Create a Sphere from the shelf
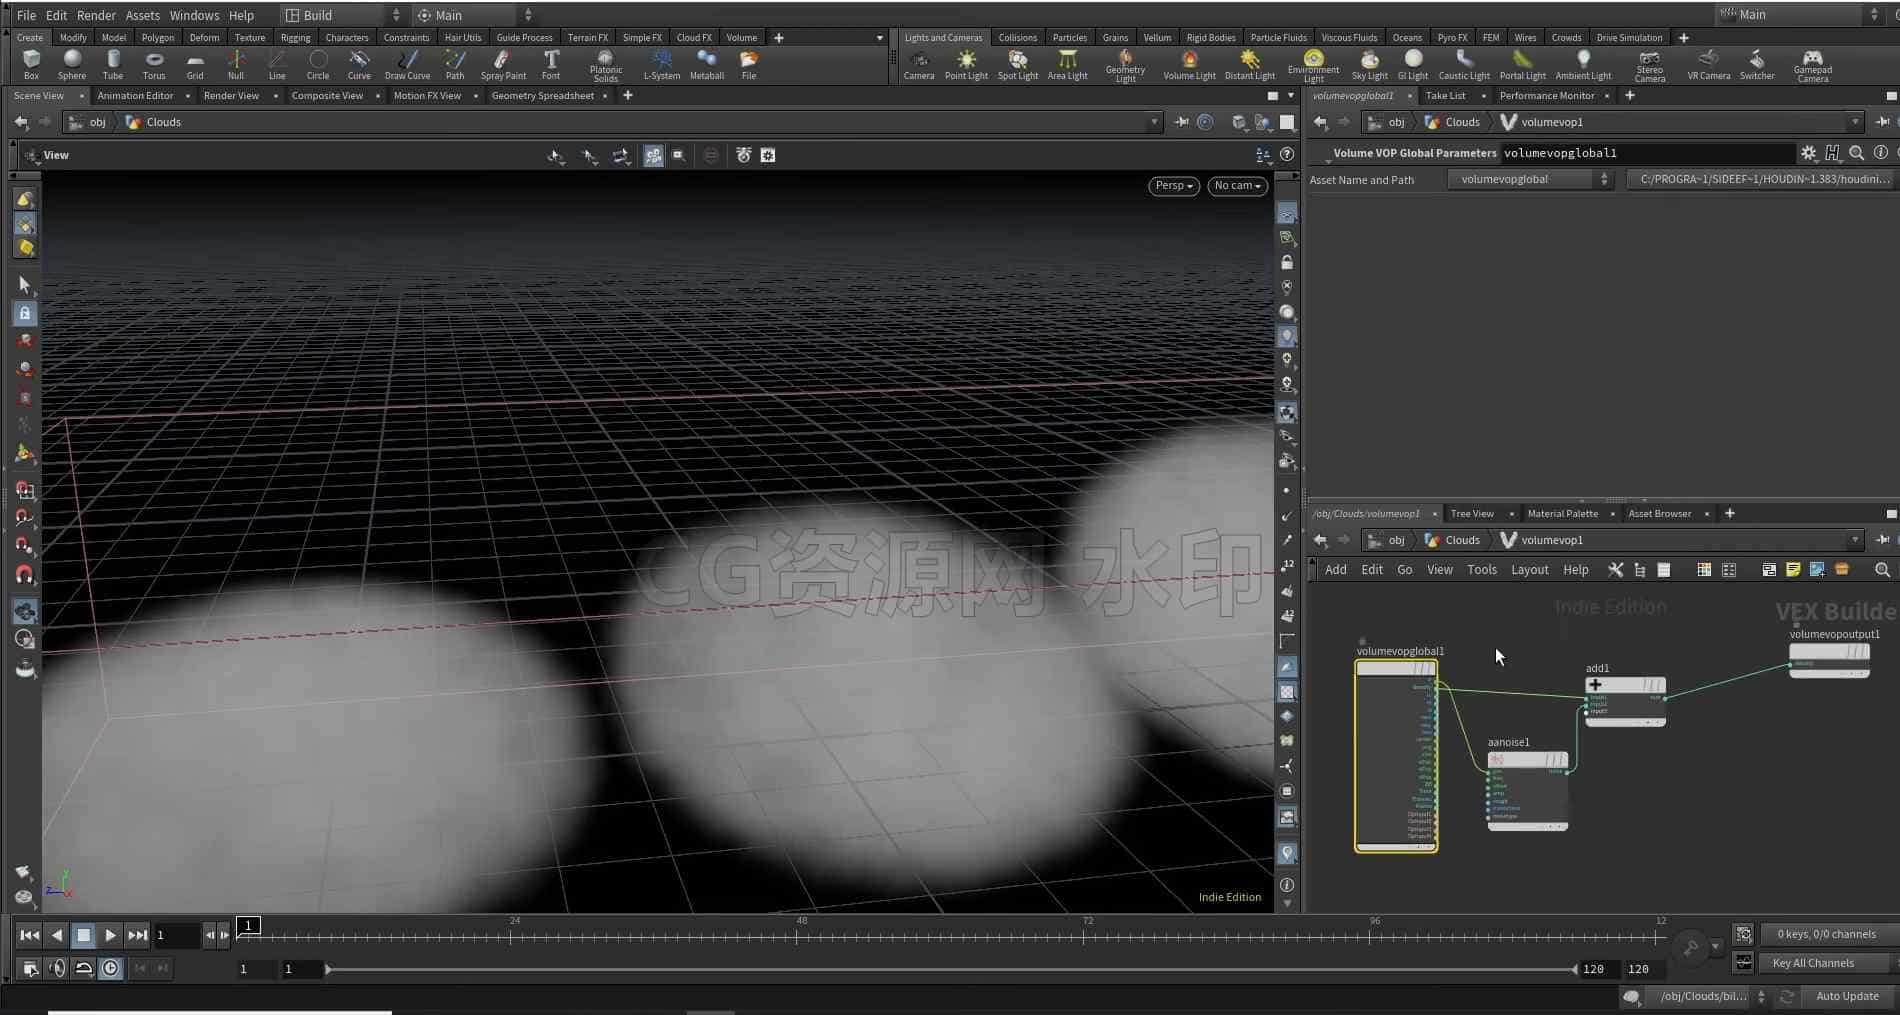 [72, 65]
